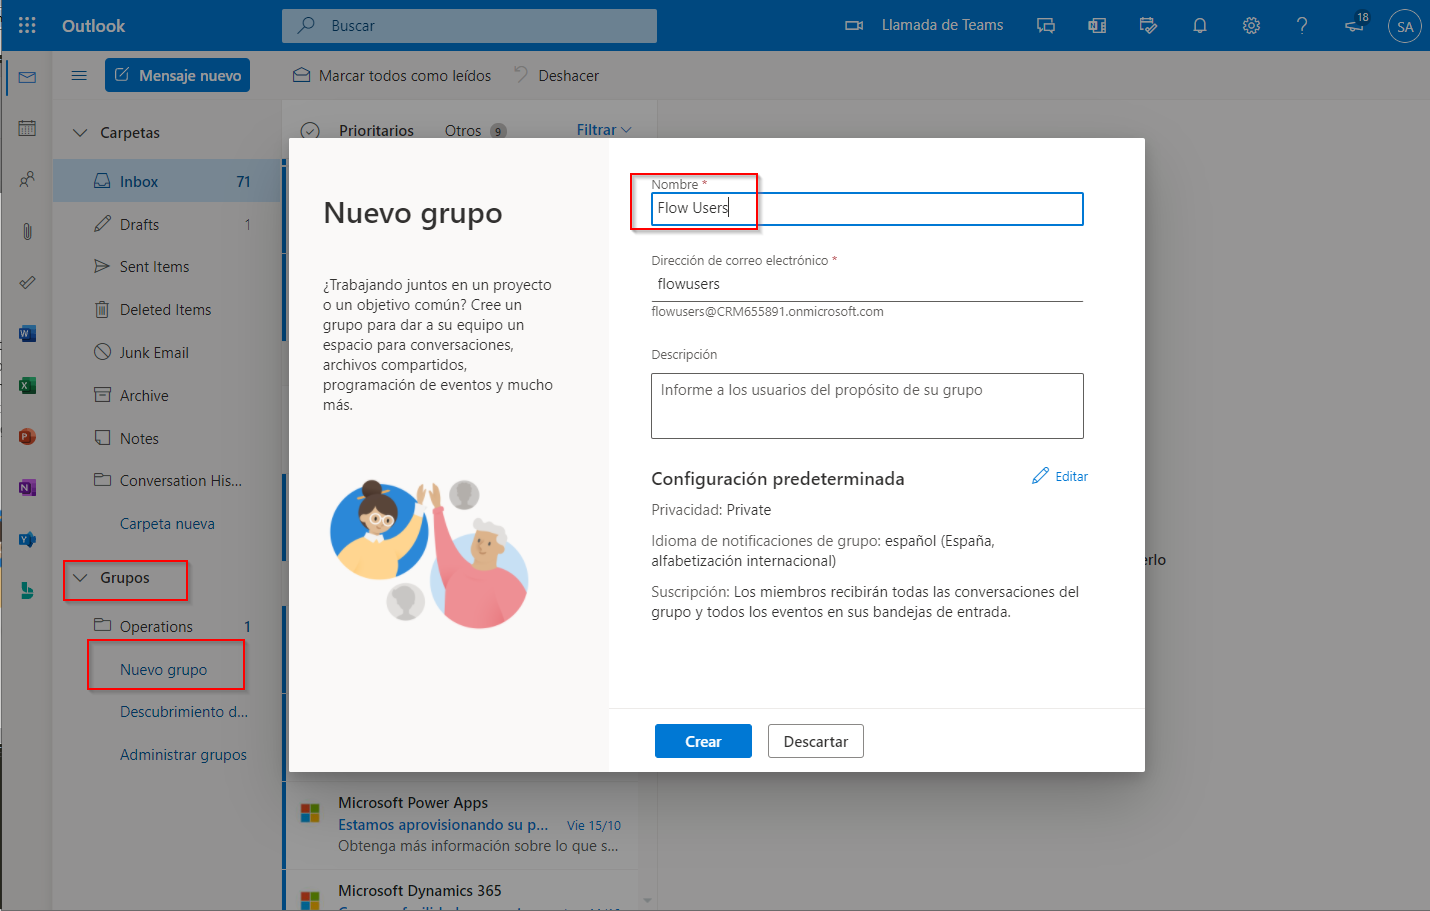Open To Do checkmark icon
This screenshot has height=911, width=1430.
[27, 283]
